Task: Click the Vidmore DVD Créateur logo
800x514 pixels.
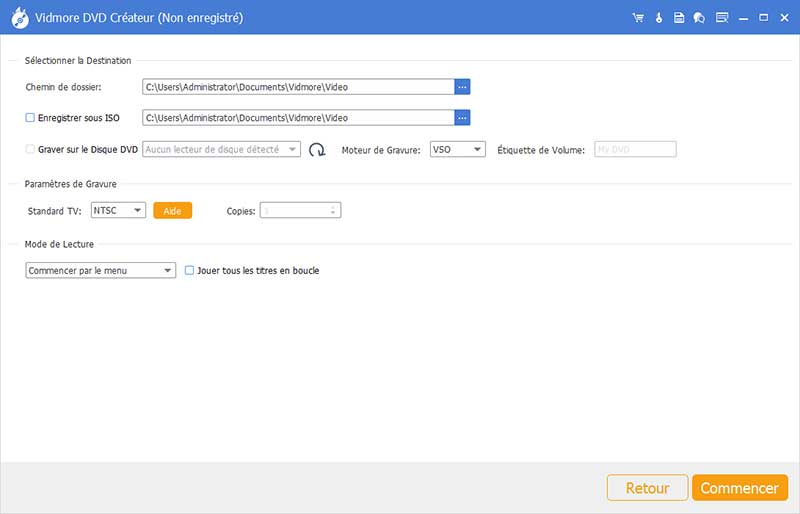Action: click(17, 18)
